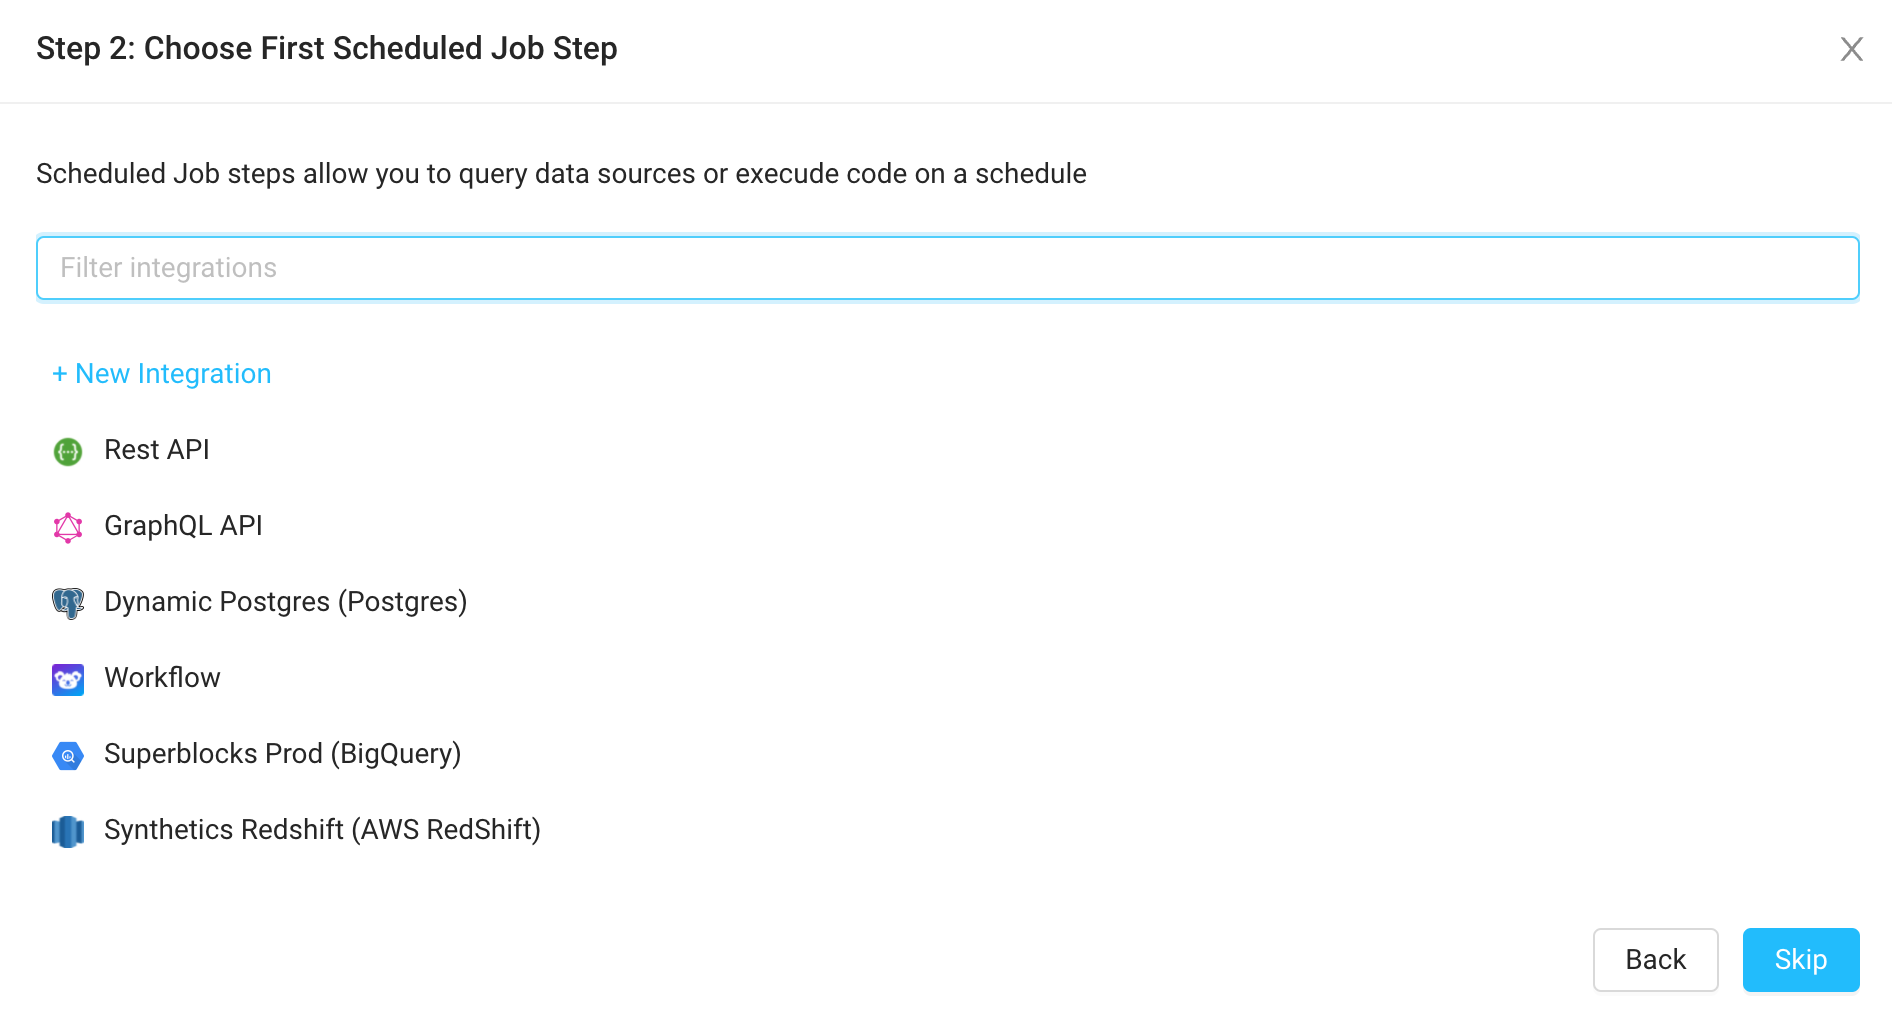Viewport: 1892px width, 1030px height.
Task: Select the Rest API integration
Action: [x=156, y=451]
